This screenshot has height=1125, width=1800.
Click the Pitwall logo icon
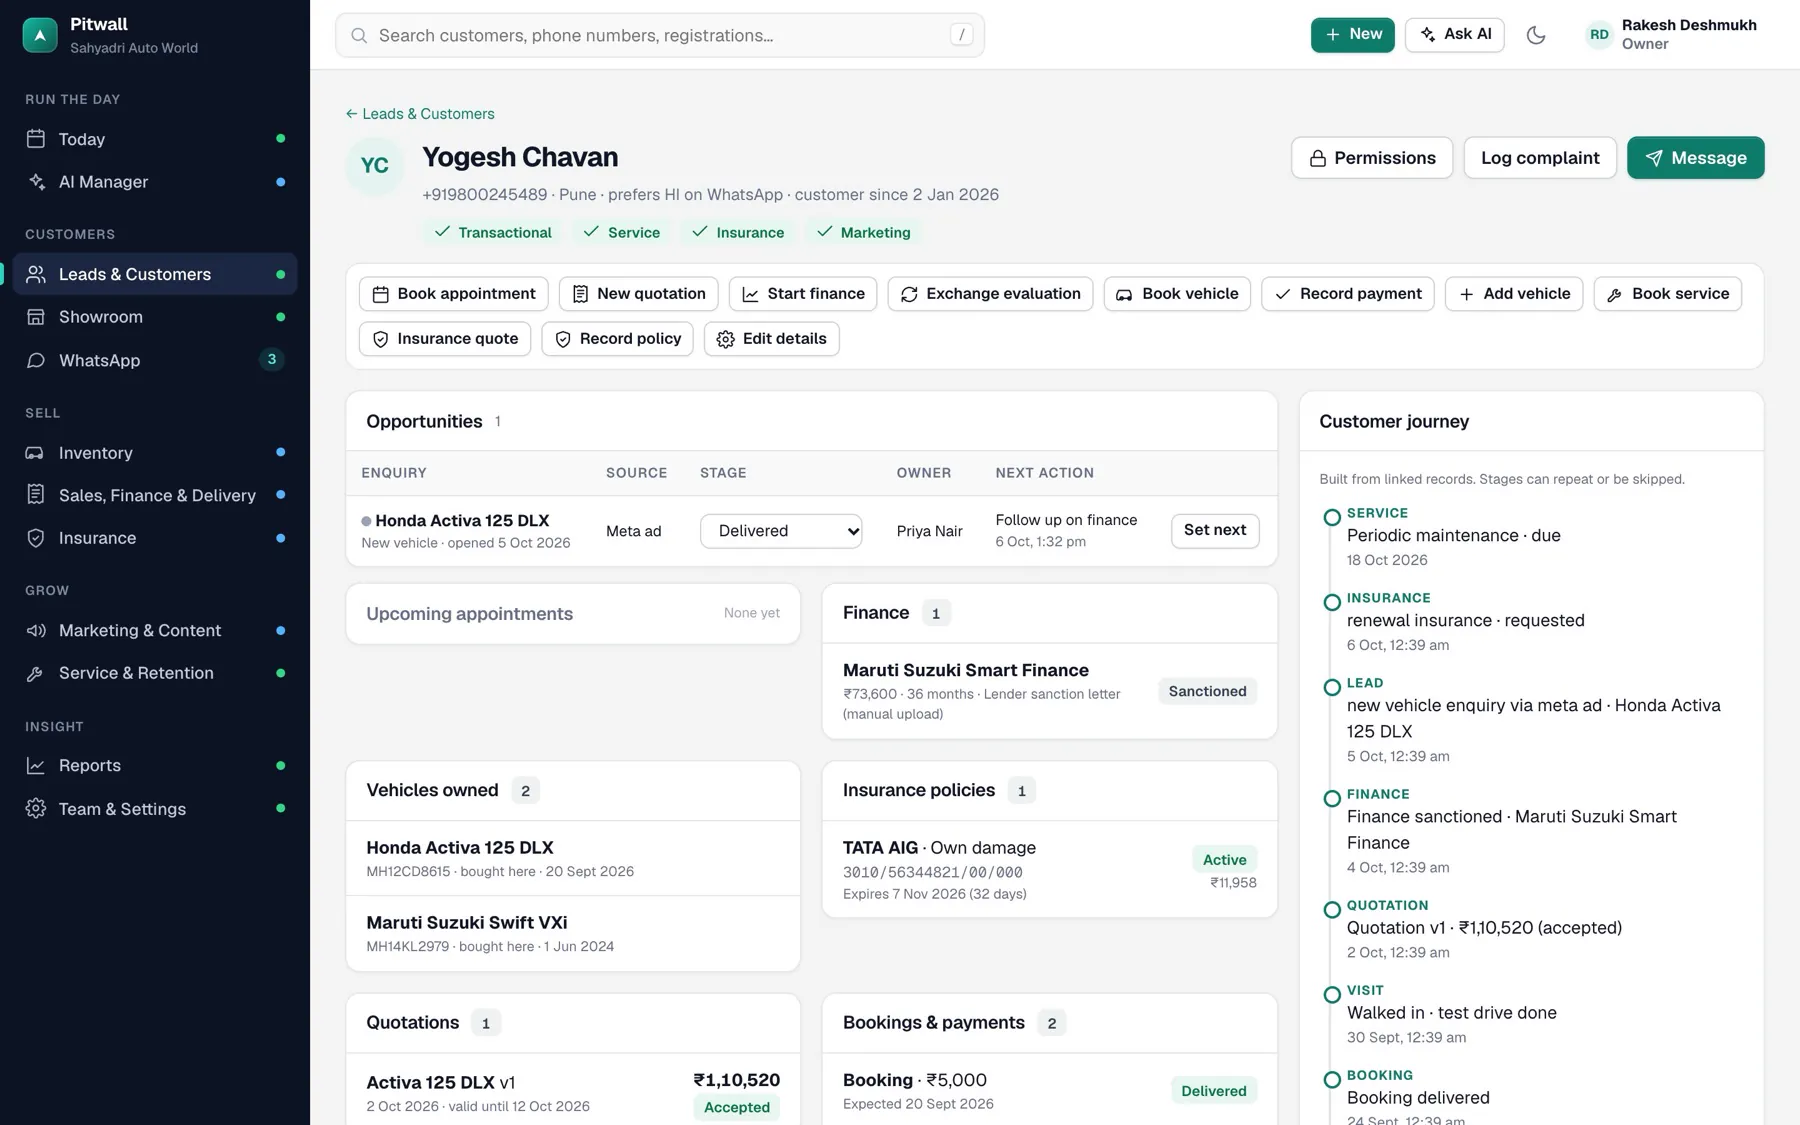click(40, 35)
